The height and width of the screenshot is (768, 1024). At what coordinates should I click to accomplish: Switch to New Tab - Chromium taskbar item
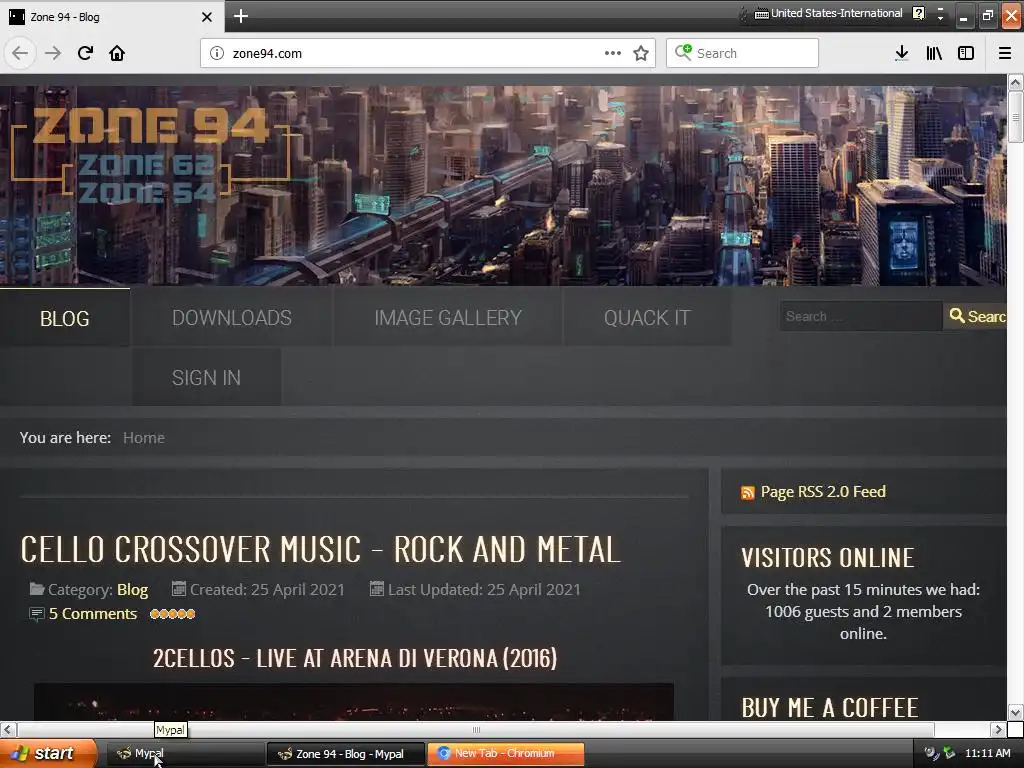click(505, 754)
